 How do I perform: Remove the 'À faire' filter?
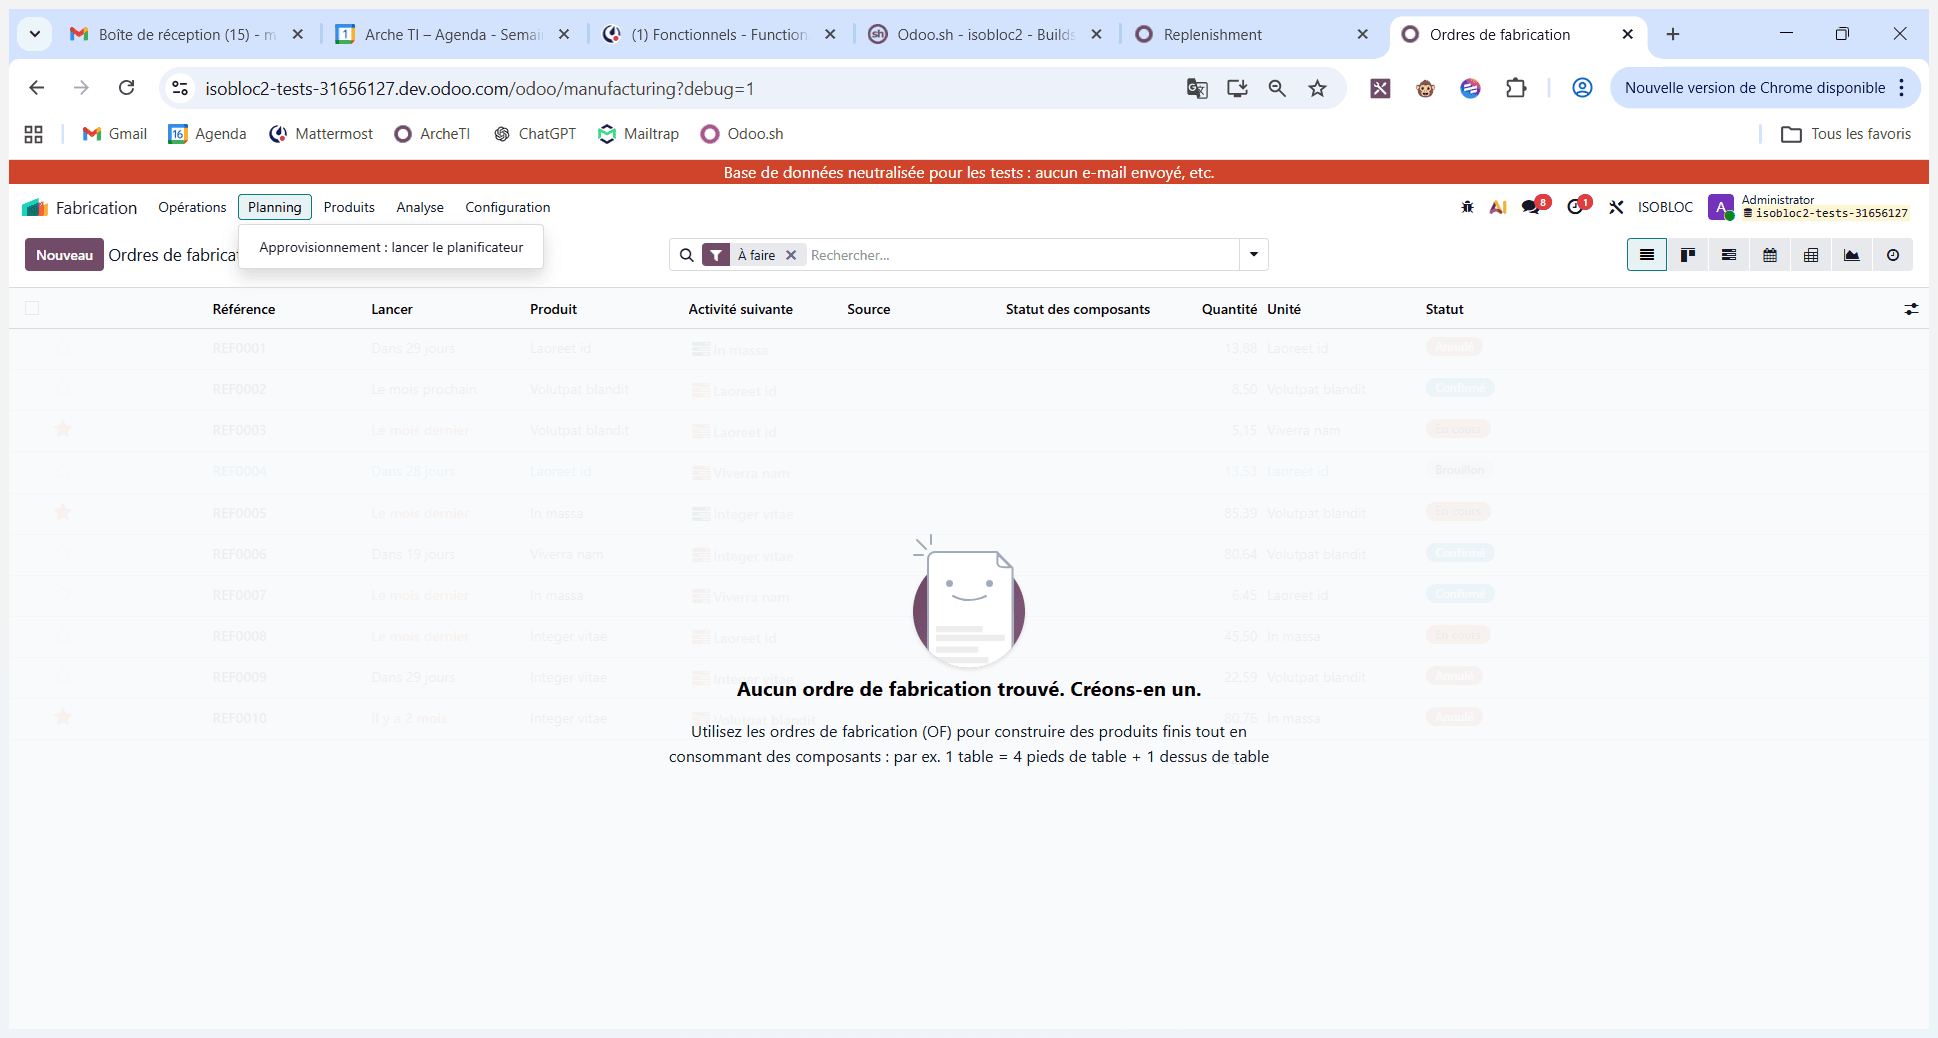tap(791, 255)
